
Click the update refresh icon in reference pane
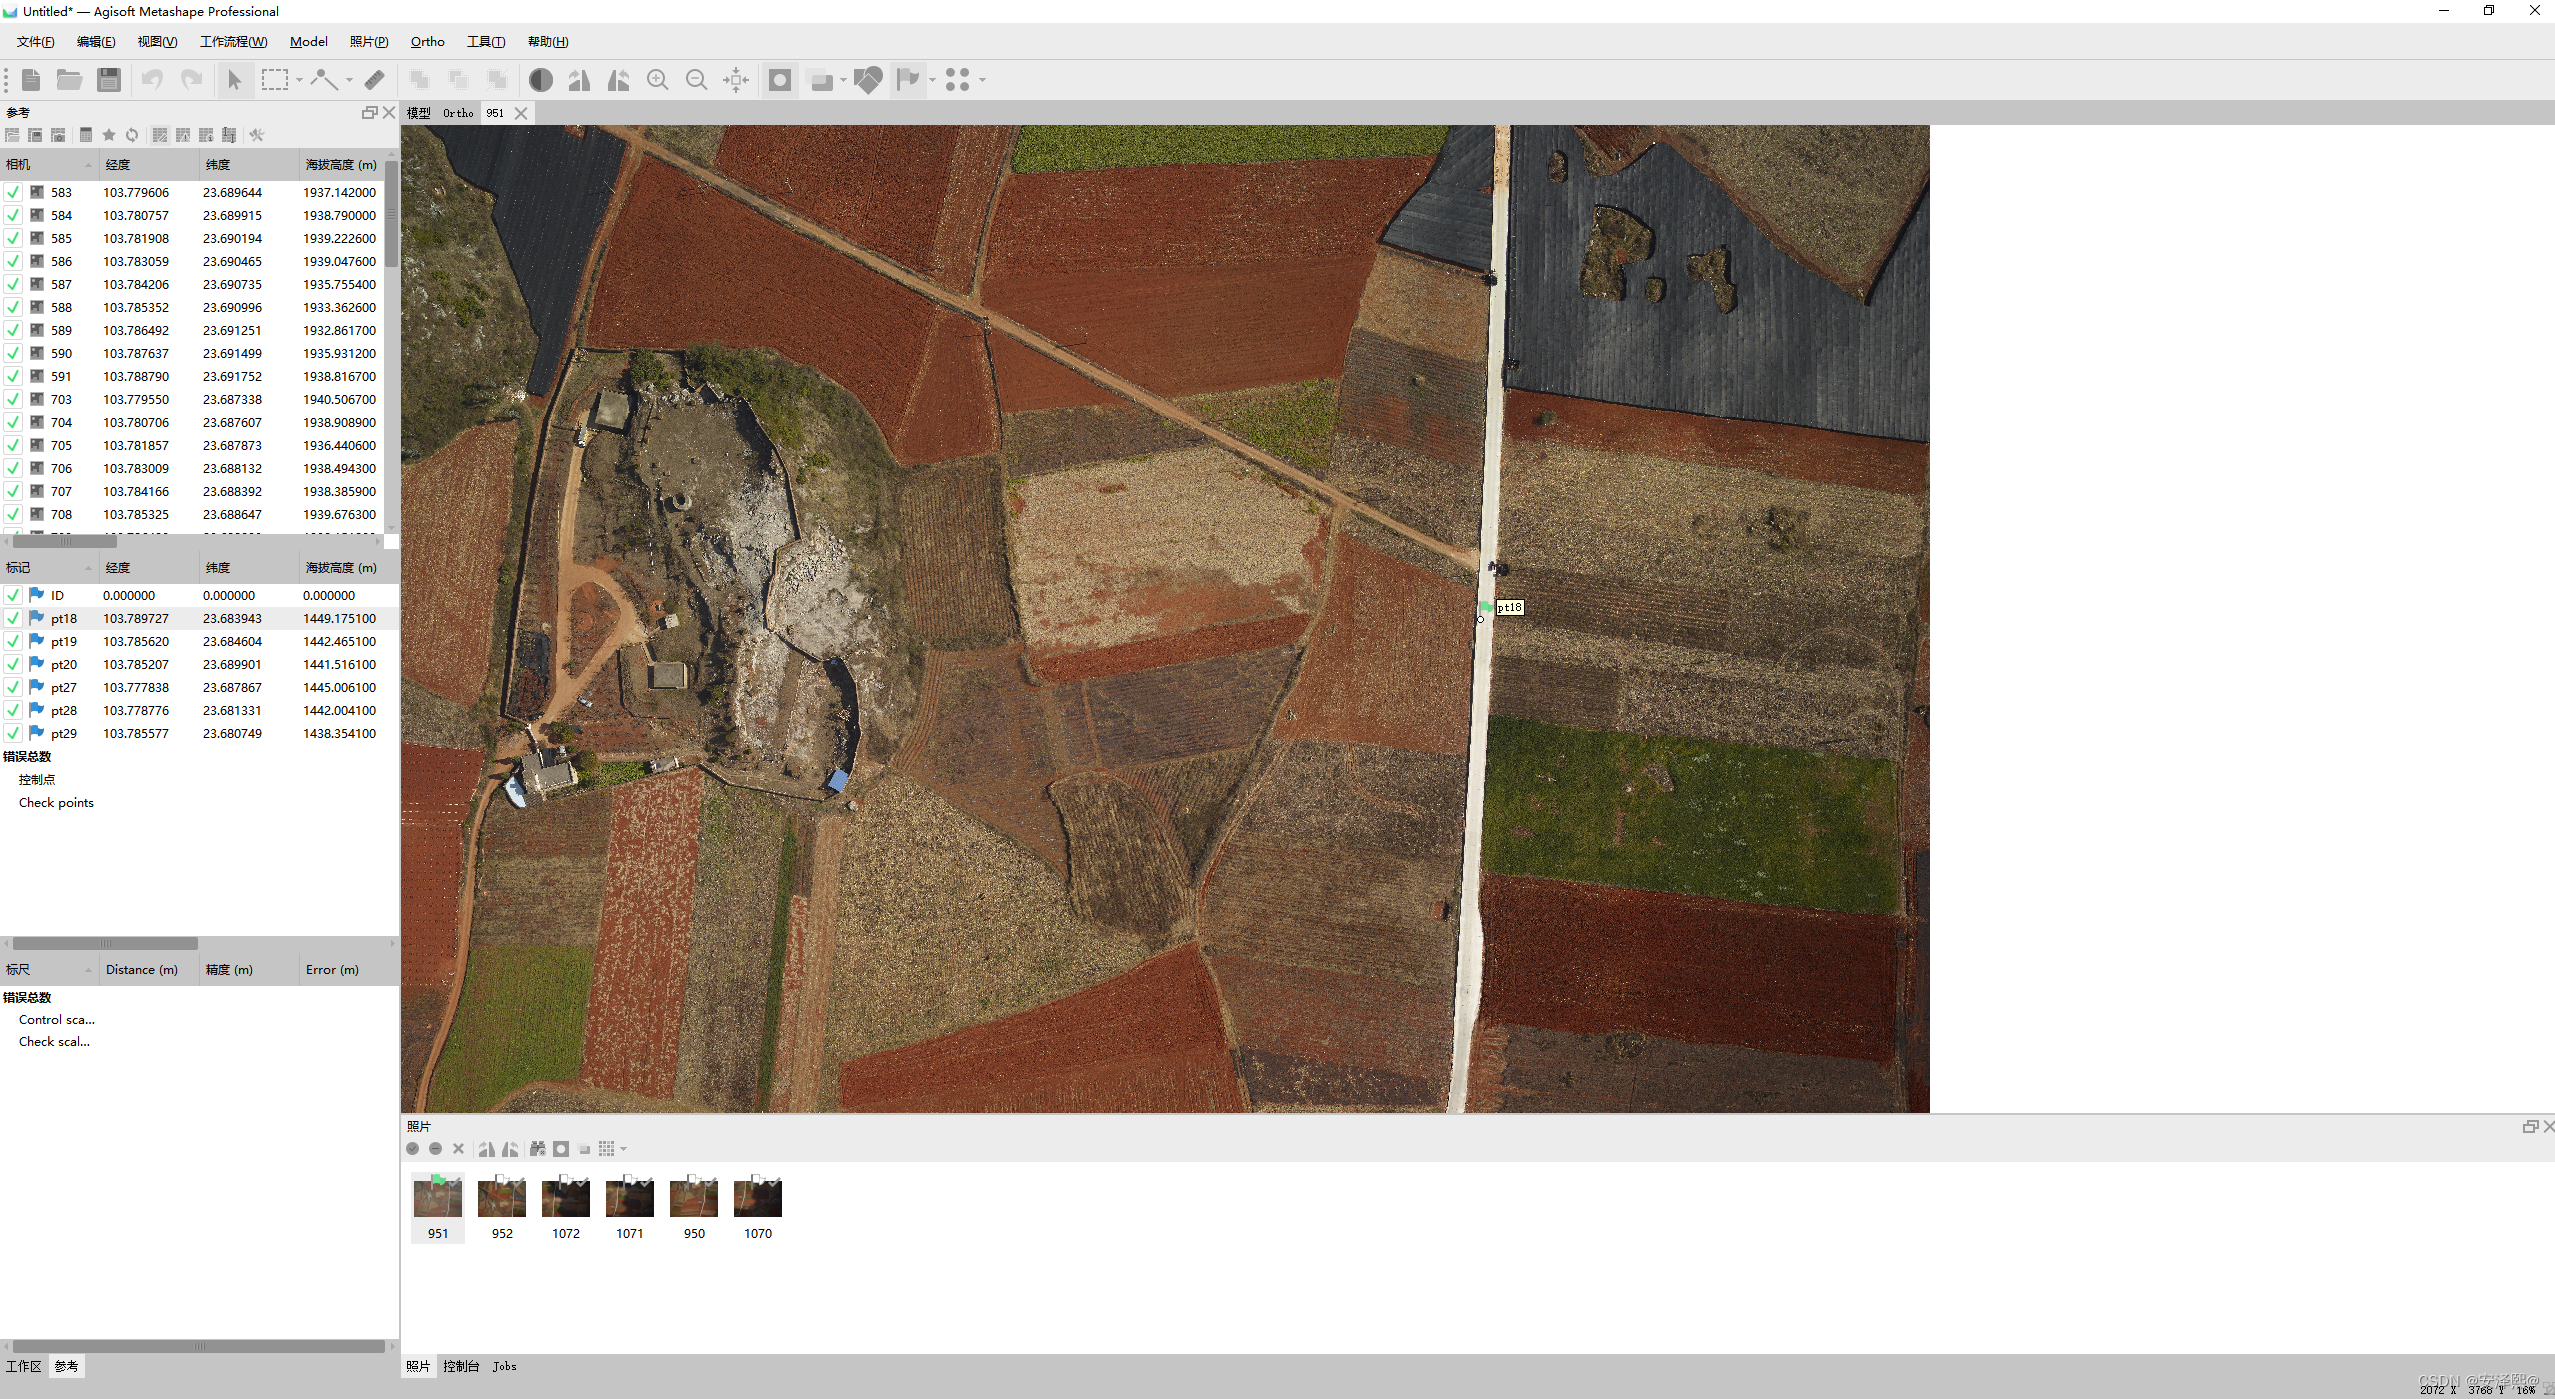[132, 135]
